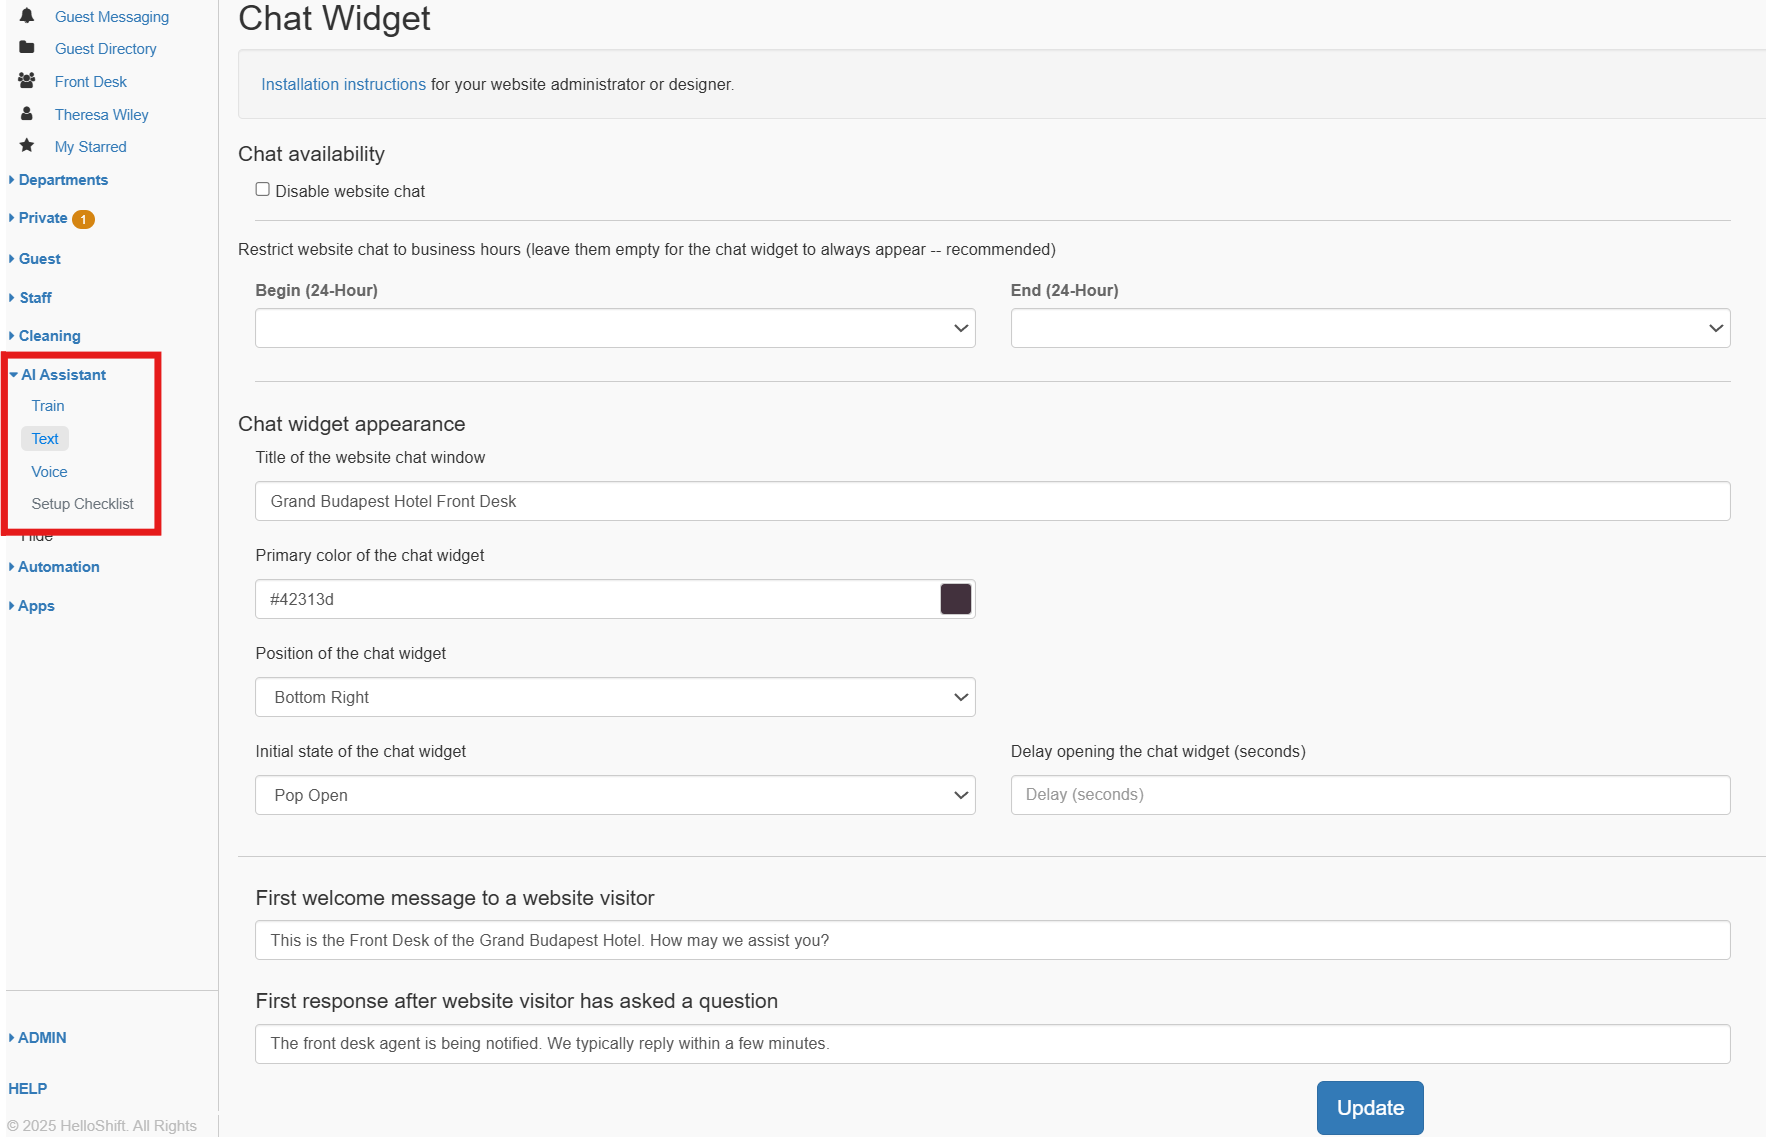Open the Position of chat widget dropdown
The height and width of the screenshot is (1137, 1766).
615,697
